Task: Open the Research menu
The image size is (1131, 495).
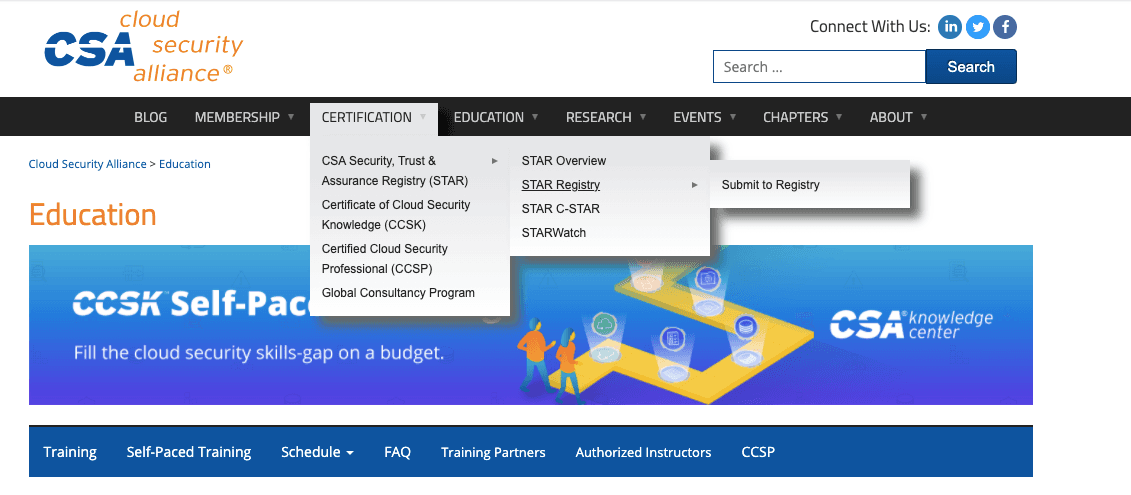Action: 599,117
